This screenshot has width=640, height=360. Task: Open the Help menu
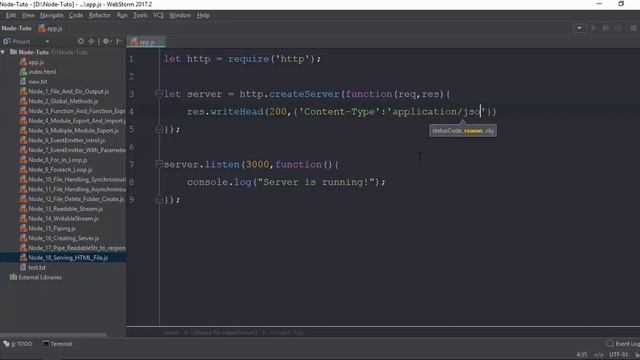pos(203,15)
